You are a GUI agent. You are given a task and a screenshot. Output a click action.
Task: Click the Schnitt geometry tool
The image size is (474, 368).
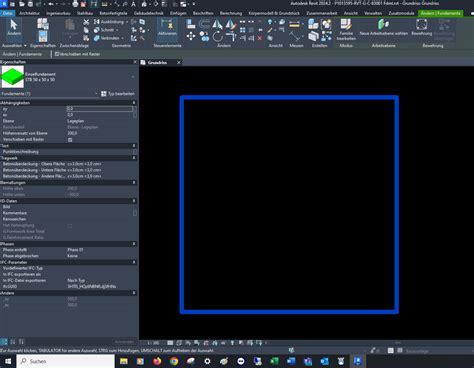106,30
